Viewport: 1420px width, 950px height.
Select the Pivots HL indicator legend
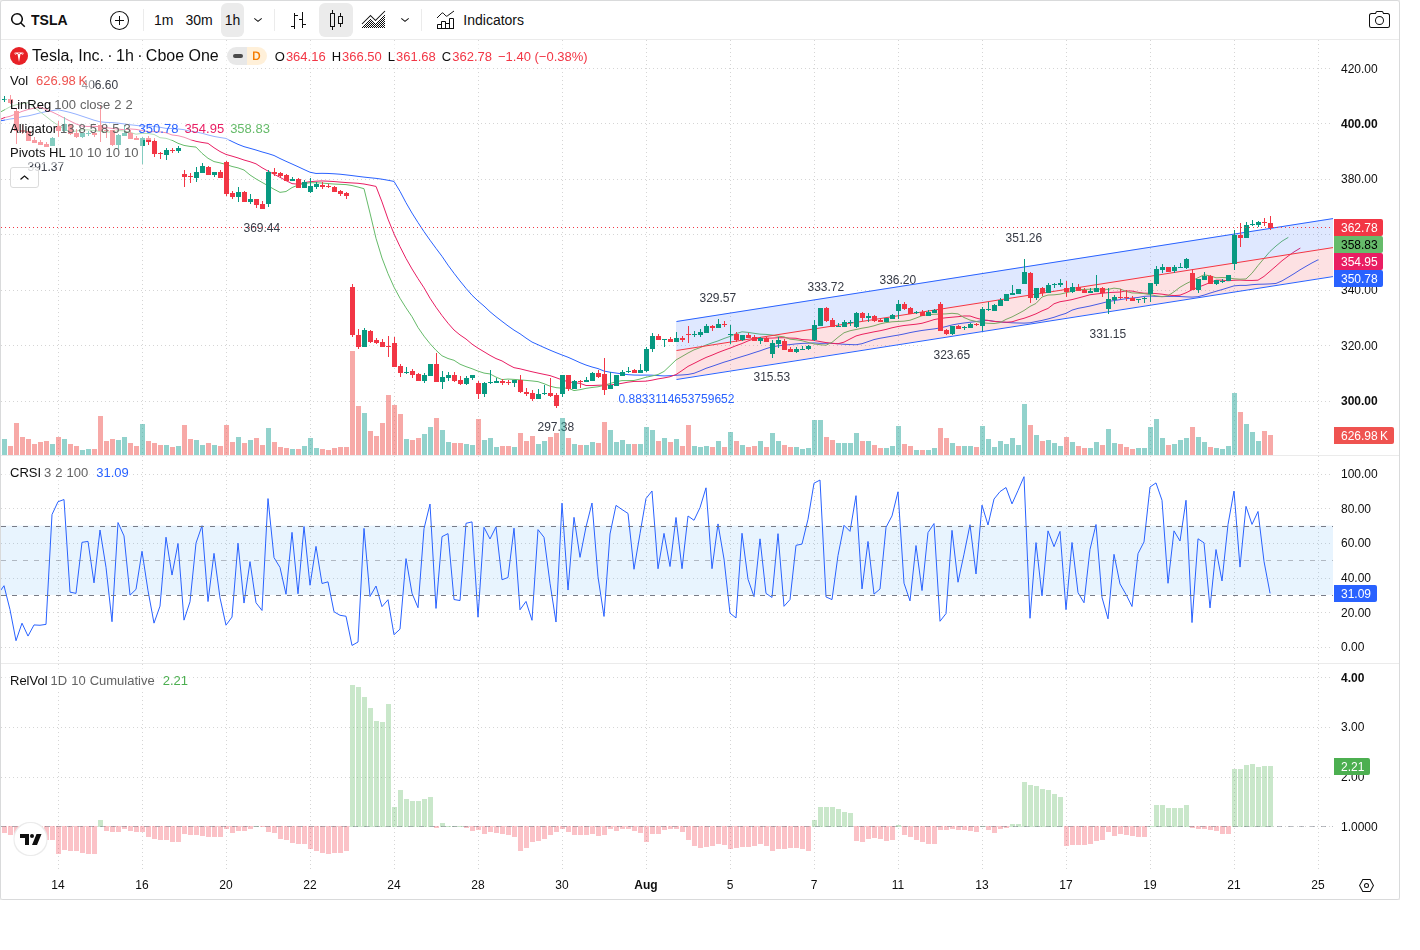(x=37, y=153)
